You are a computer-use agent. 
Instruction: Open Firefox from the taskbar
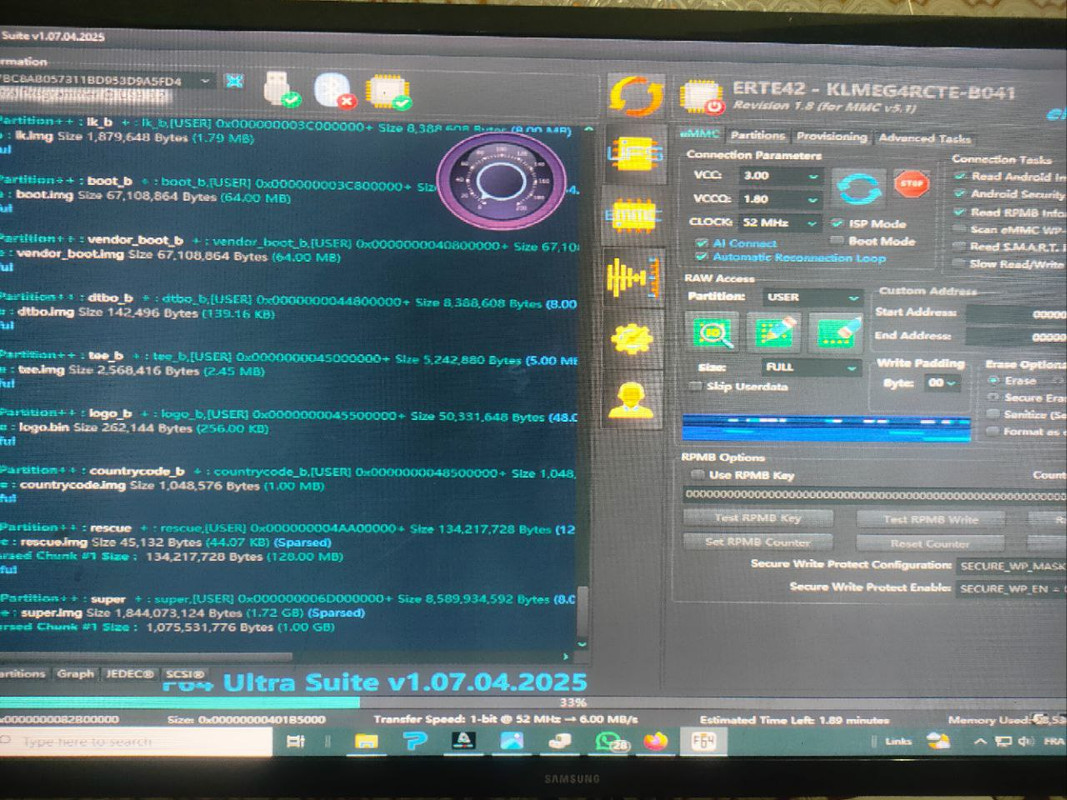point(655,741)
